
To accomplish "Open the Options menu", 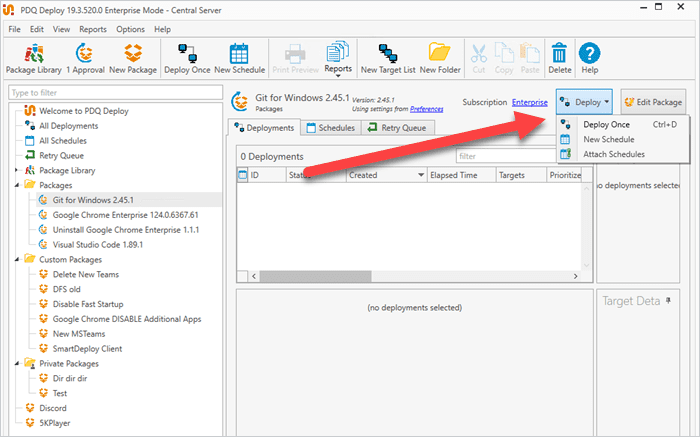I will (130, 29).
